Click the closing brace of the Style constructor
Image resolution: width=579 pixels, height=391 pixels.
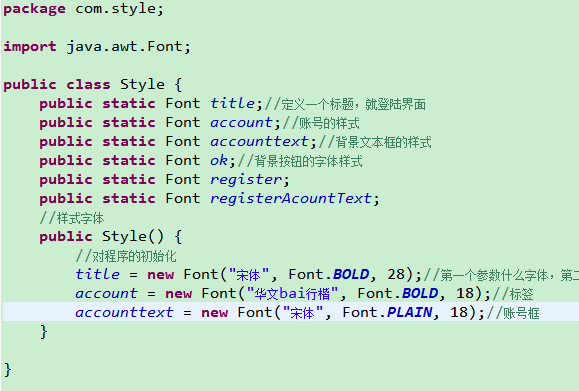pos(44,332)
